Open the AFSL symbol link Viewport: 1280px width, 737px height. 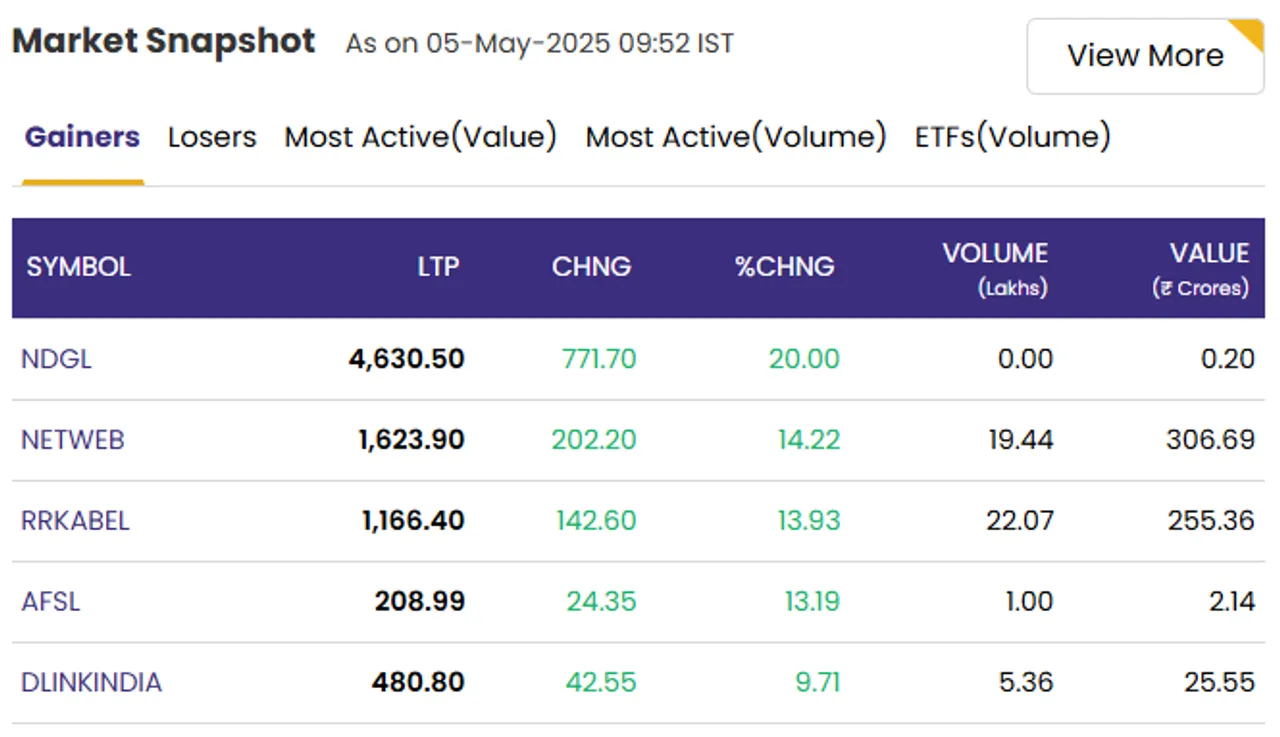50,602
